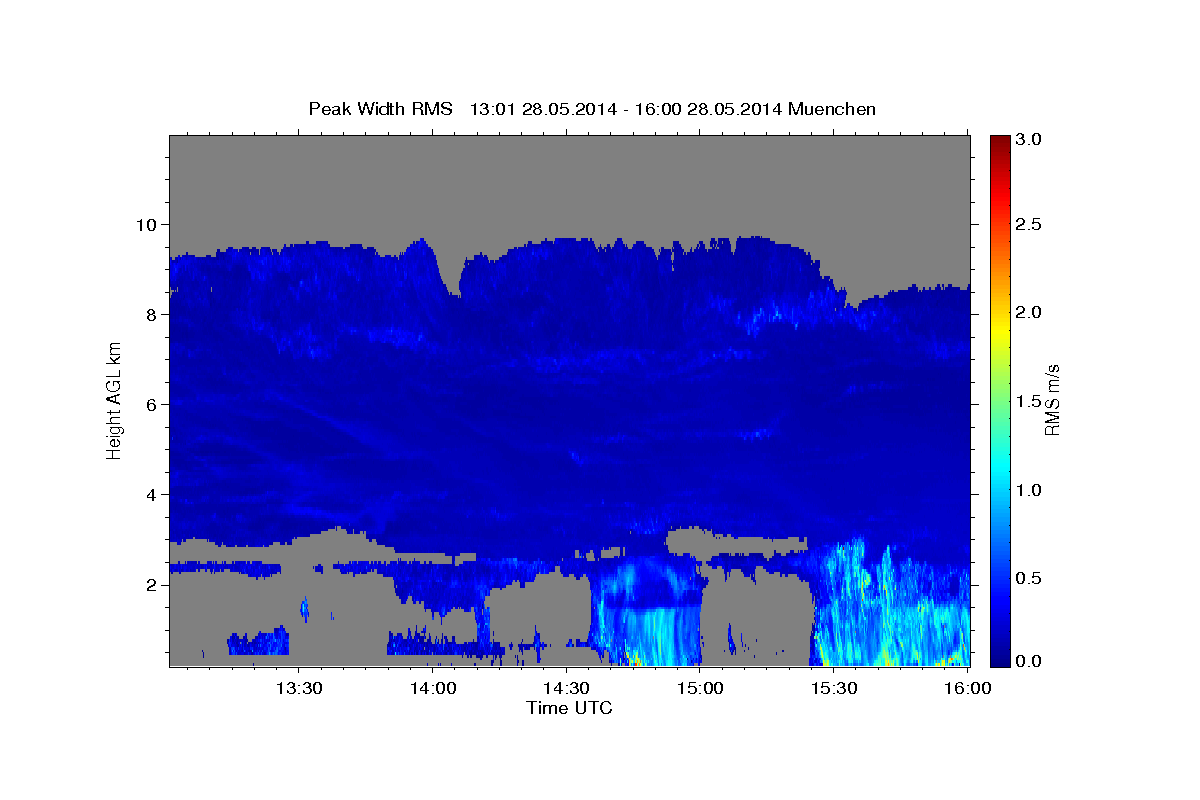Click the height axis label '6'
1200x800 pixels.
[x=152, y=404]
